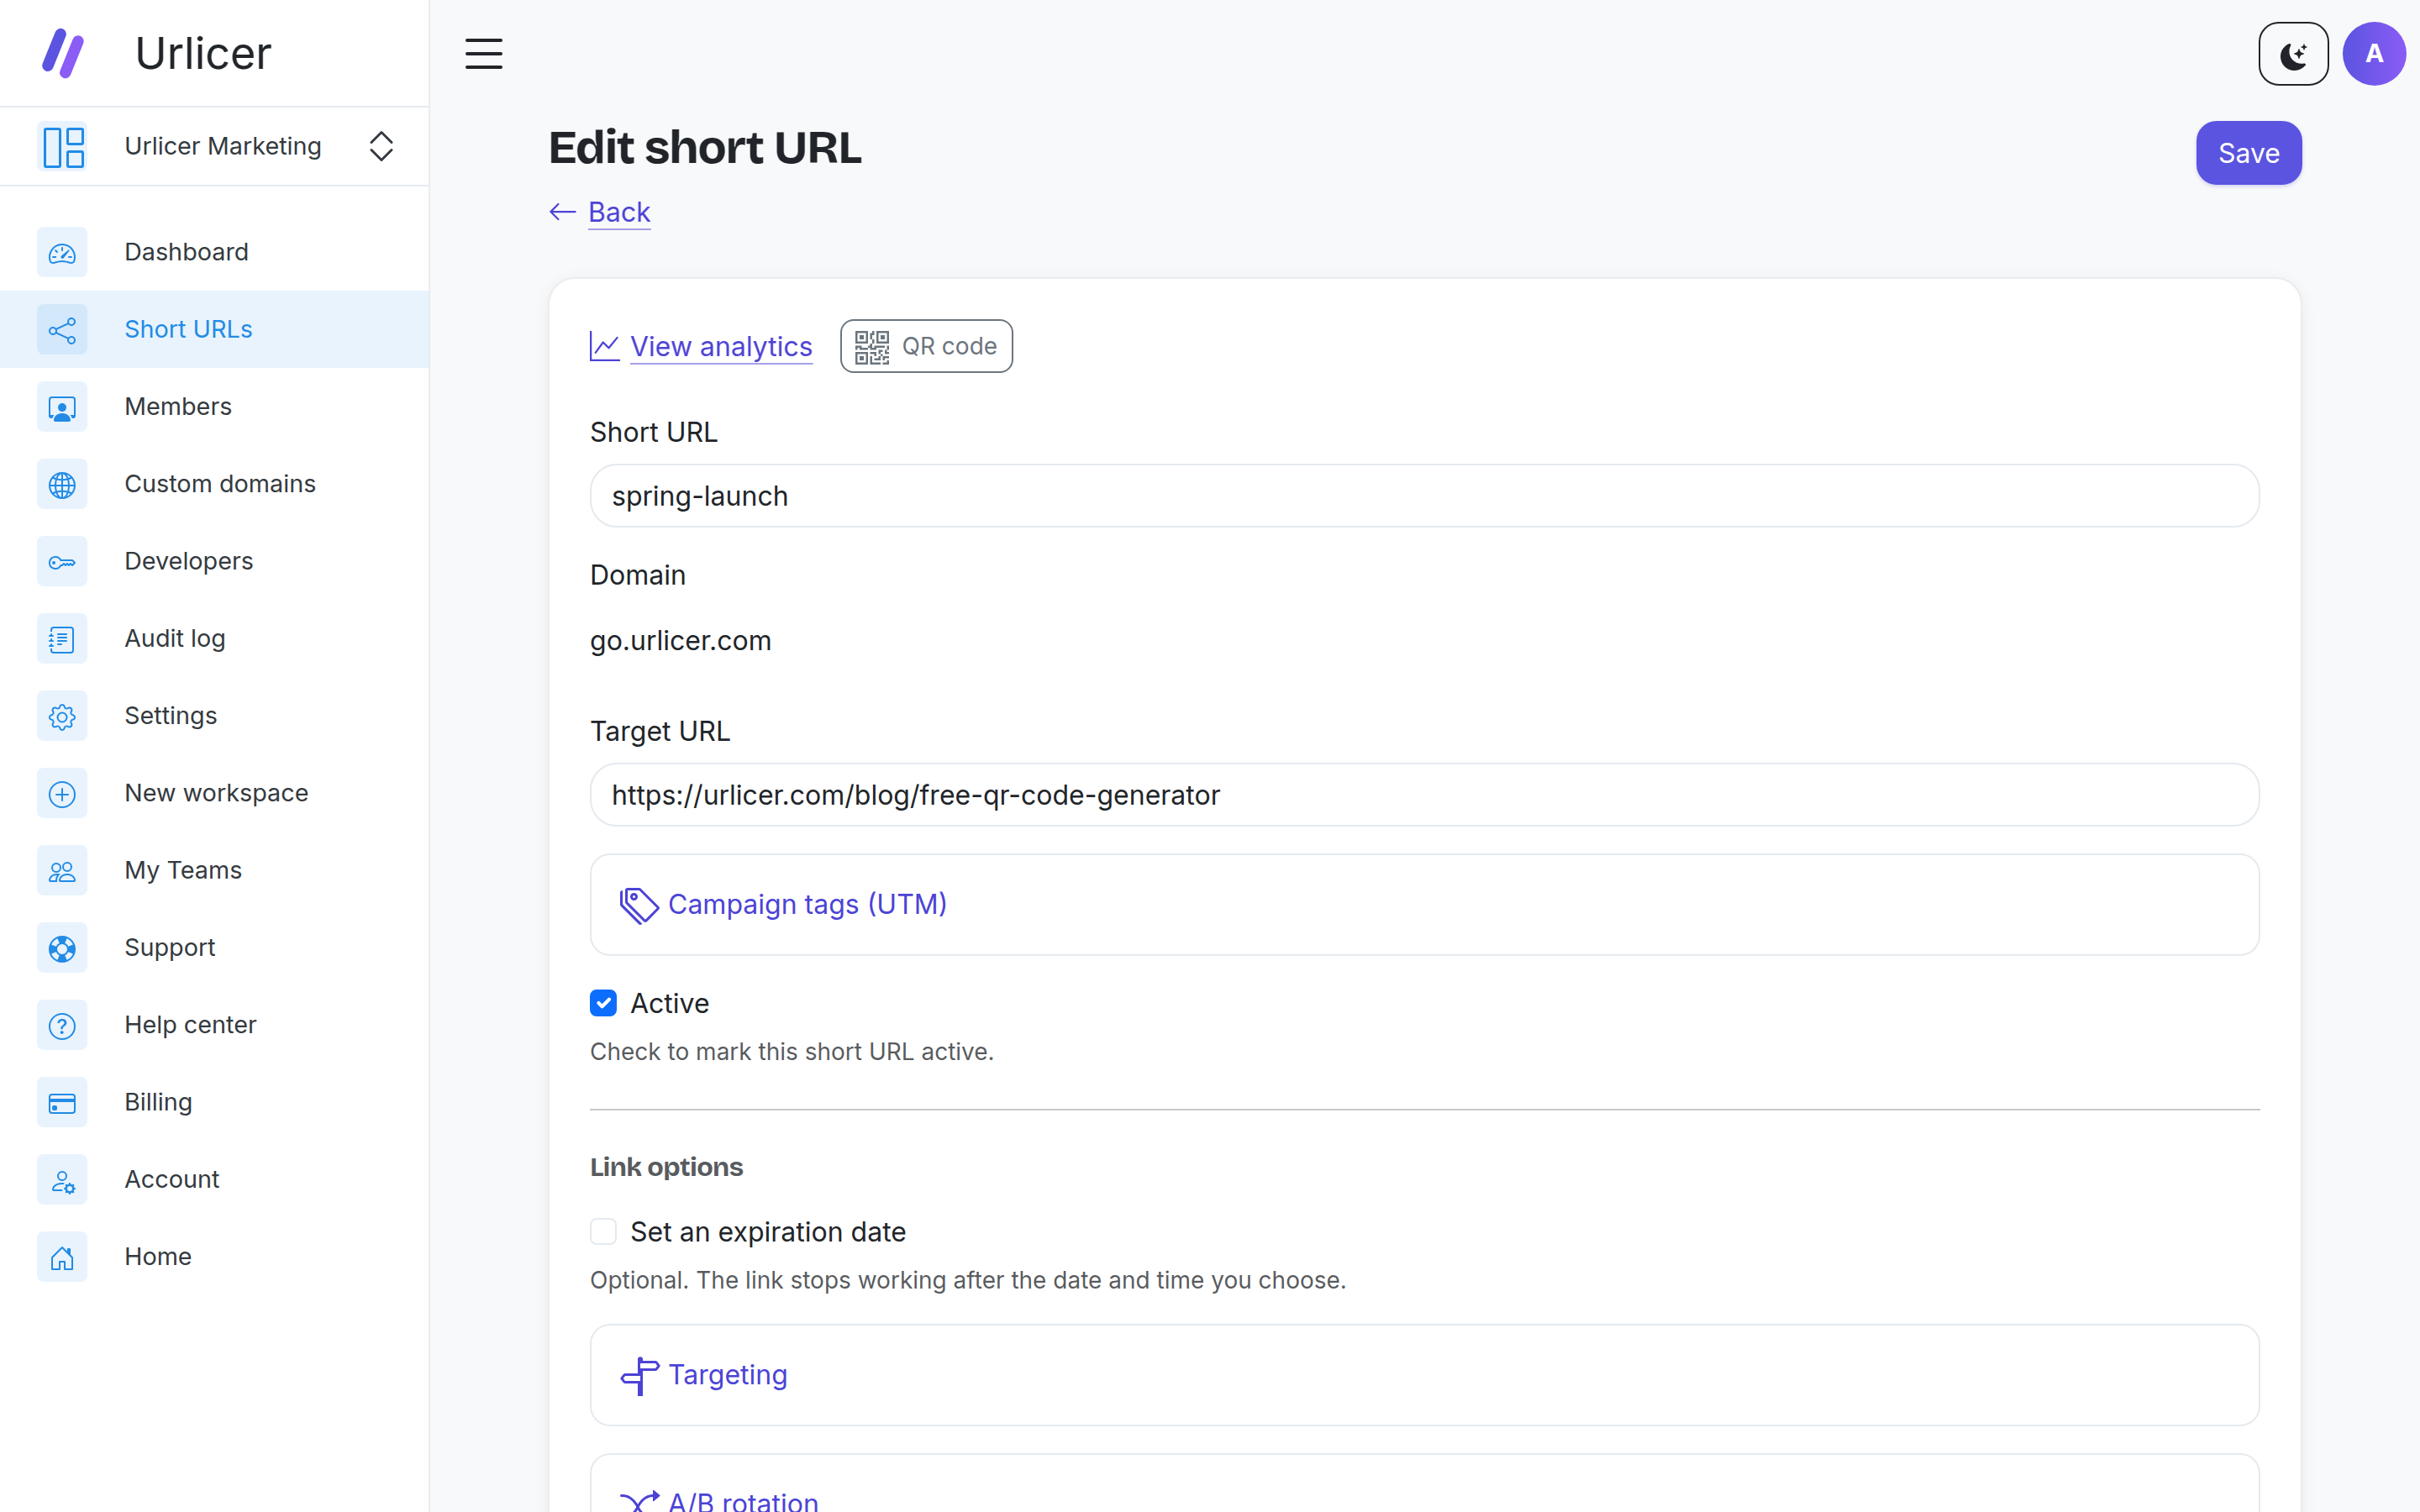Focus the Target URL input field
Image resolution: width=2420 pixels, height=1512 pixels.
(1424, 795)
